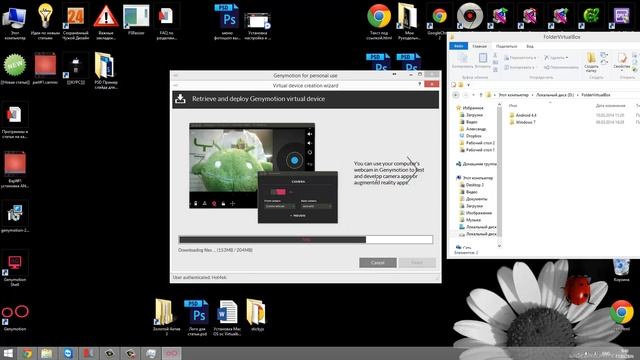The image size is (640, 360).
Task: Select Homegroup in the Explorer sidebar
Action: click(x=476, y=164)
